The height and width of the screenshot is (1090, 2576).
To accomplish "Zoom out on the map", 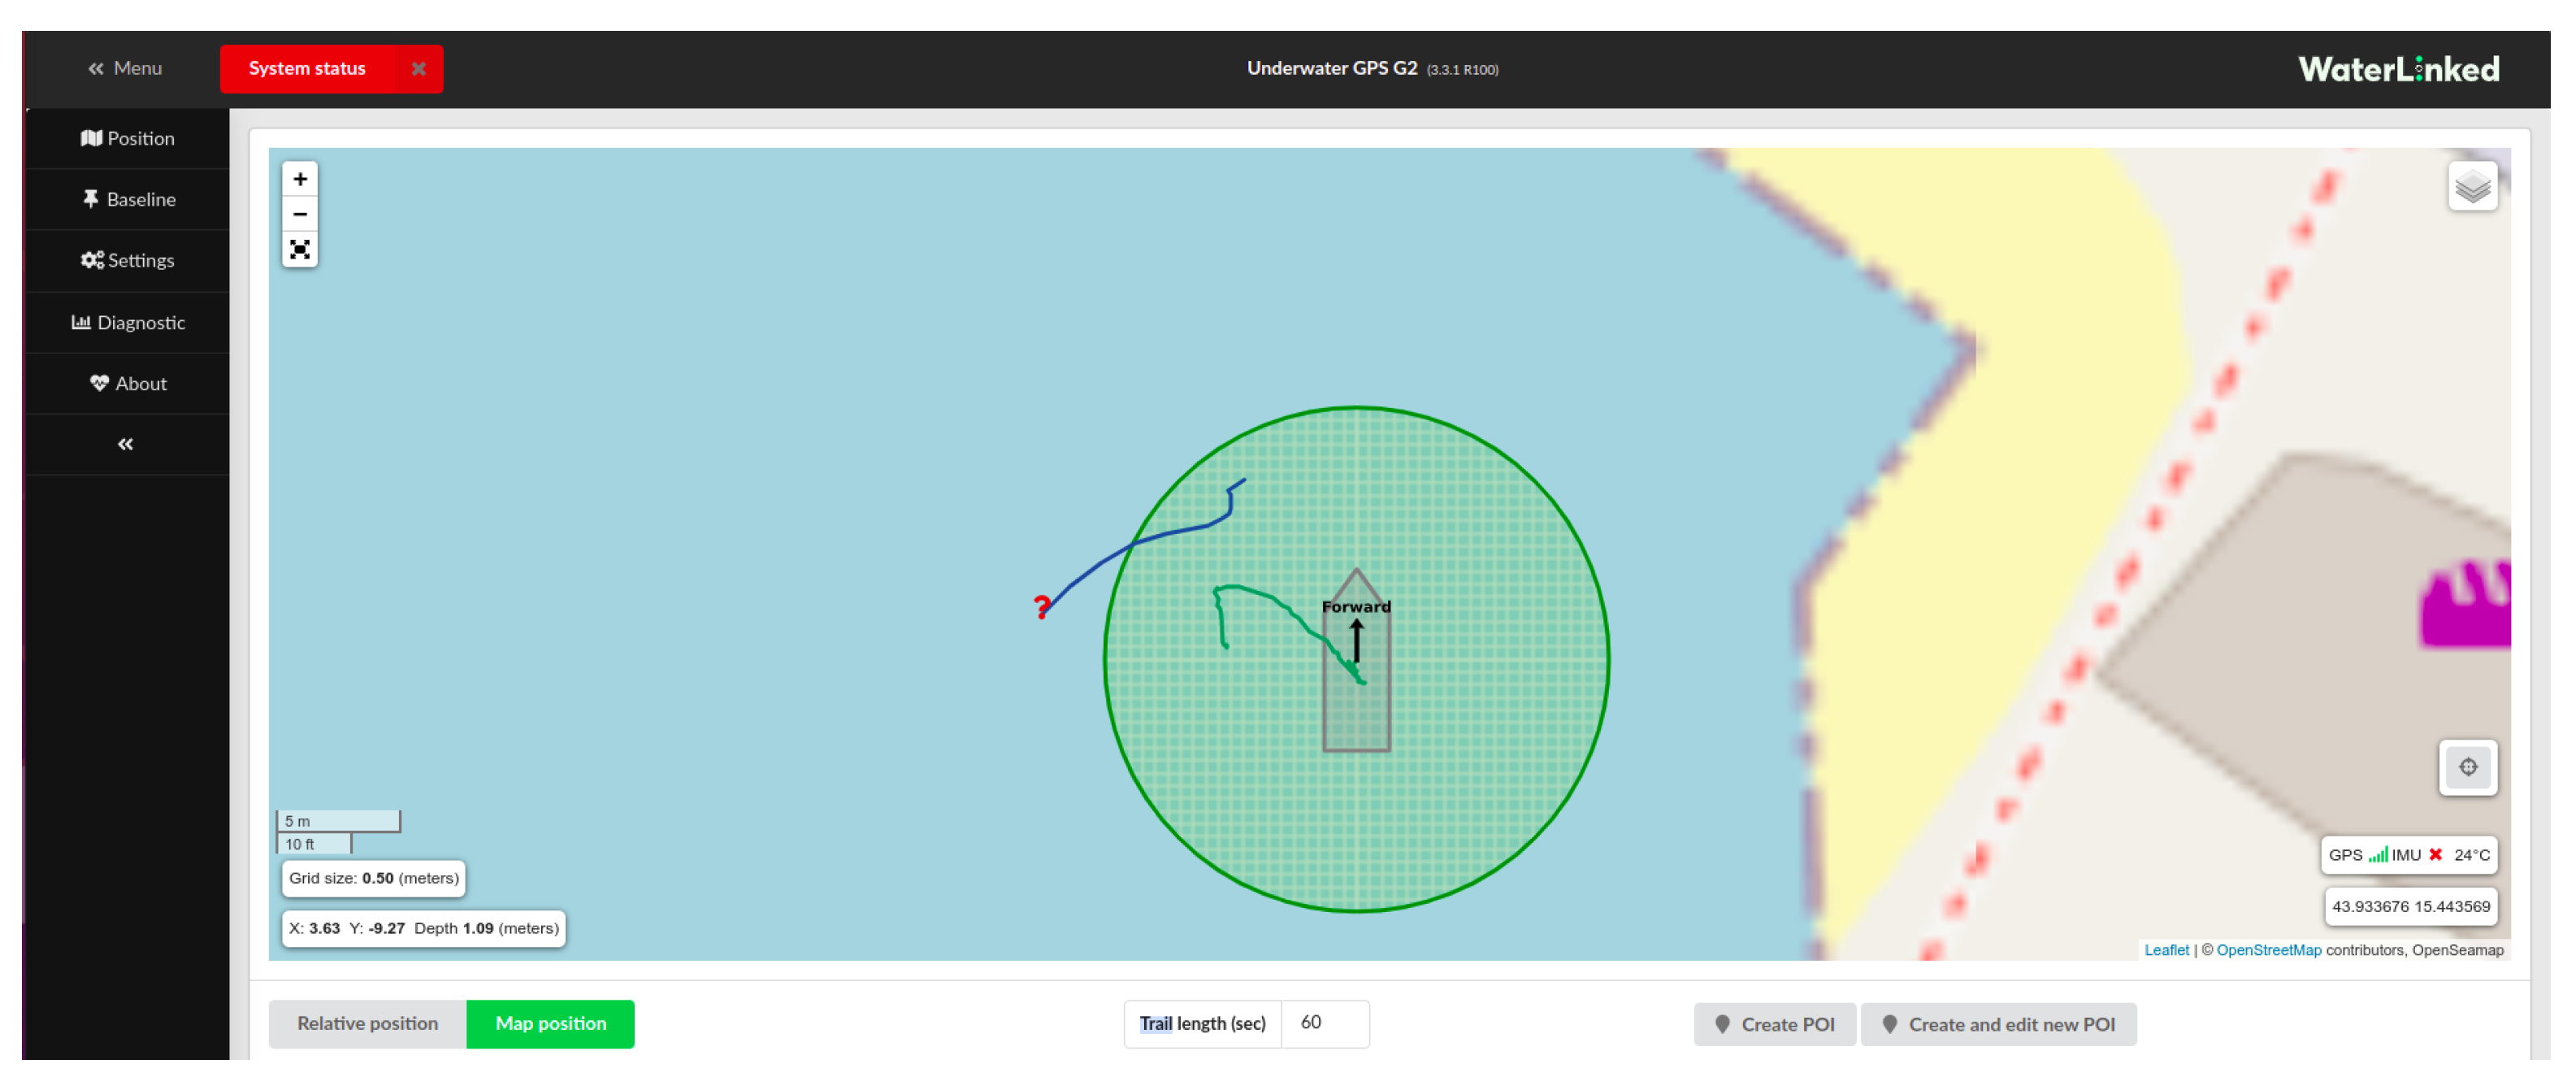I will (300, 215).
